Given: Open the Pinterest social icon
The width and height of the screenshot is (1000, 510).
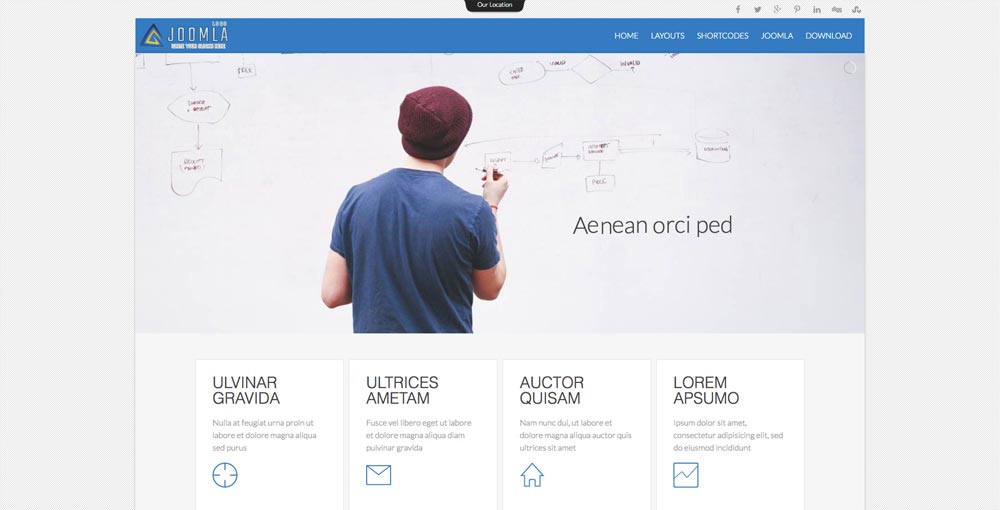Looking at the screenshot, I should tap(797, 10).
